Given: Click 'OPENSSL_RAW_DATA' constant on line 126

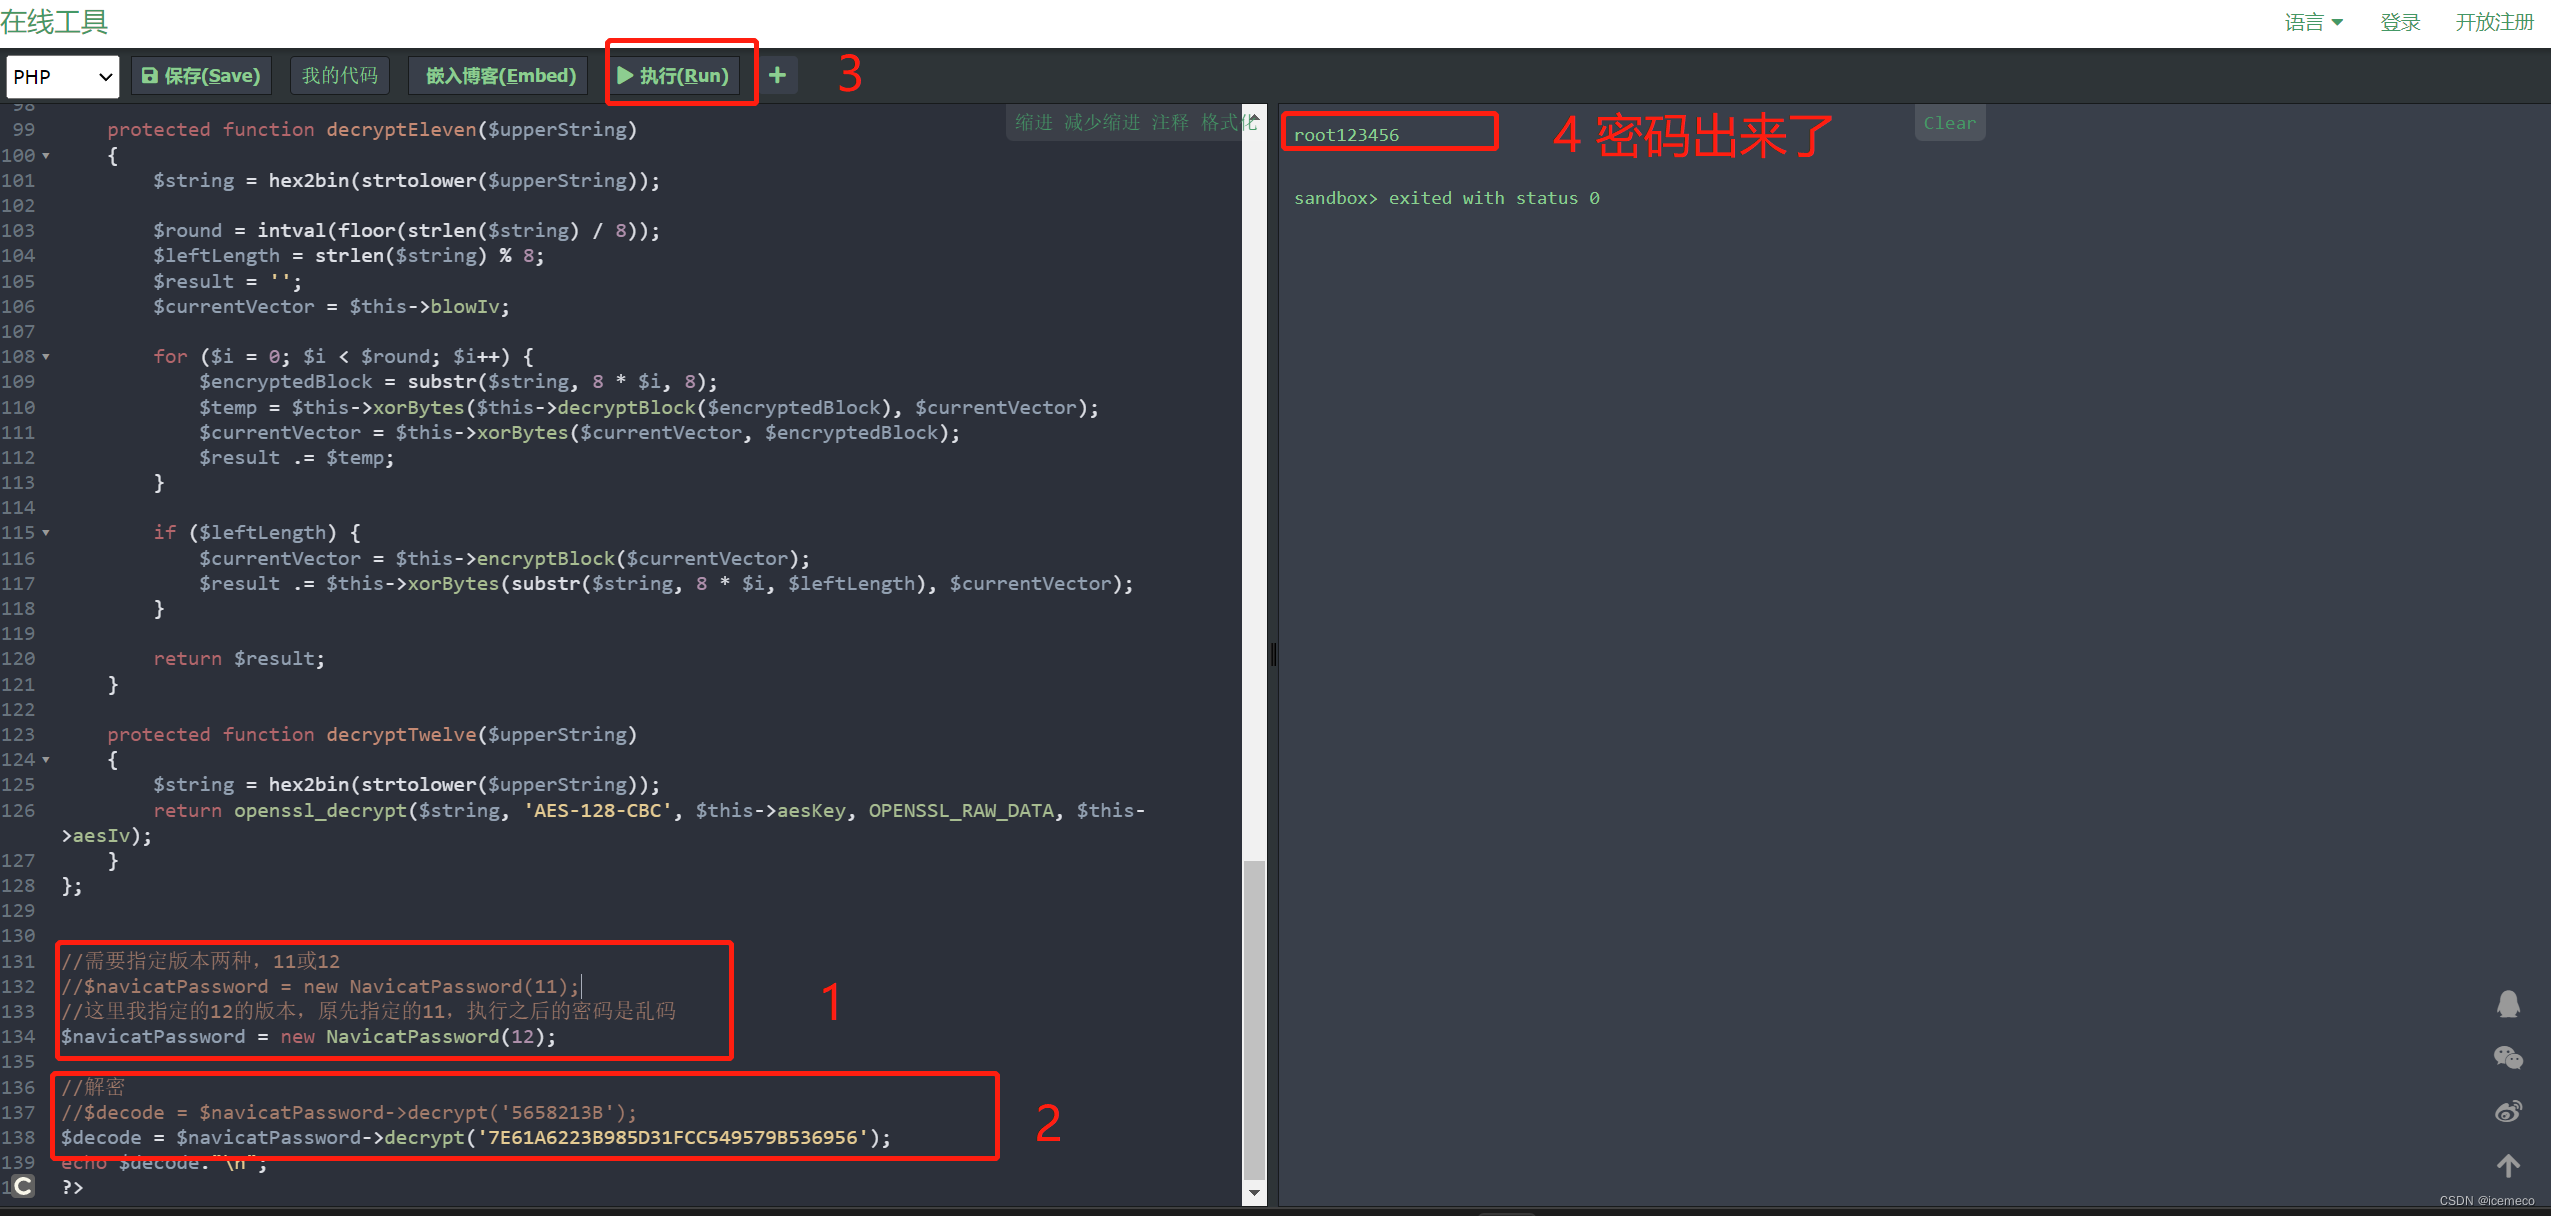Looking at the screenshot, I should (x=960, y=811).
